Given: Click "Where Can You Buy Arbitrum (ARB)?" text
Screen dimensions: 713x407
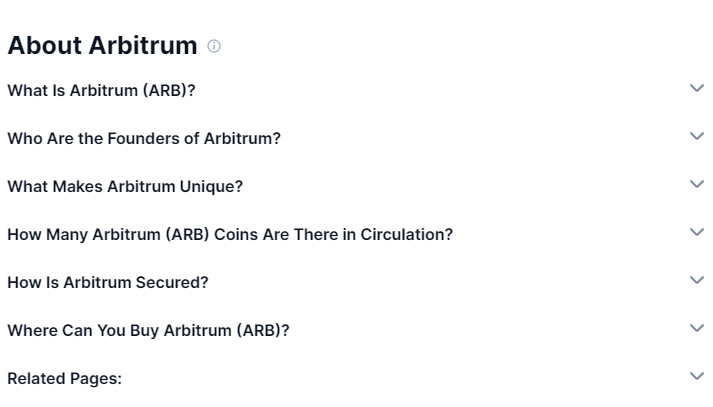Looking at the screenshot, I should (x=148, y=330).
